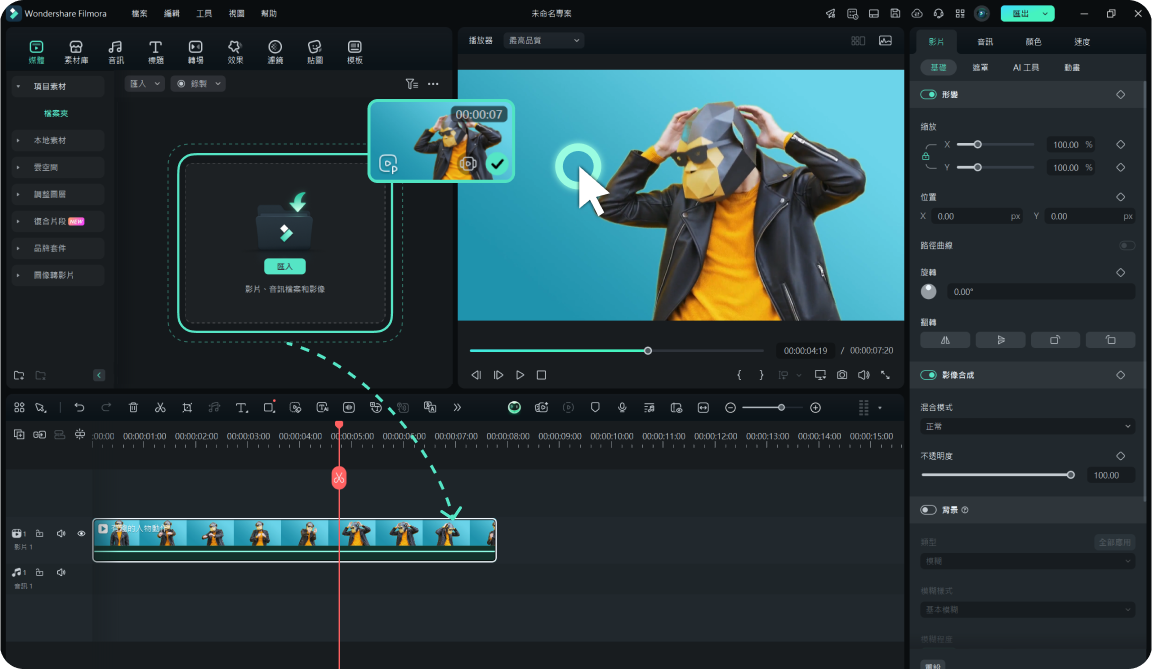Lock video track 1
Image resolution: width=1152 pixels, height=669 pixels.
coord(40,534)
